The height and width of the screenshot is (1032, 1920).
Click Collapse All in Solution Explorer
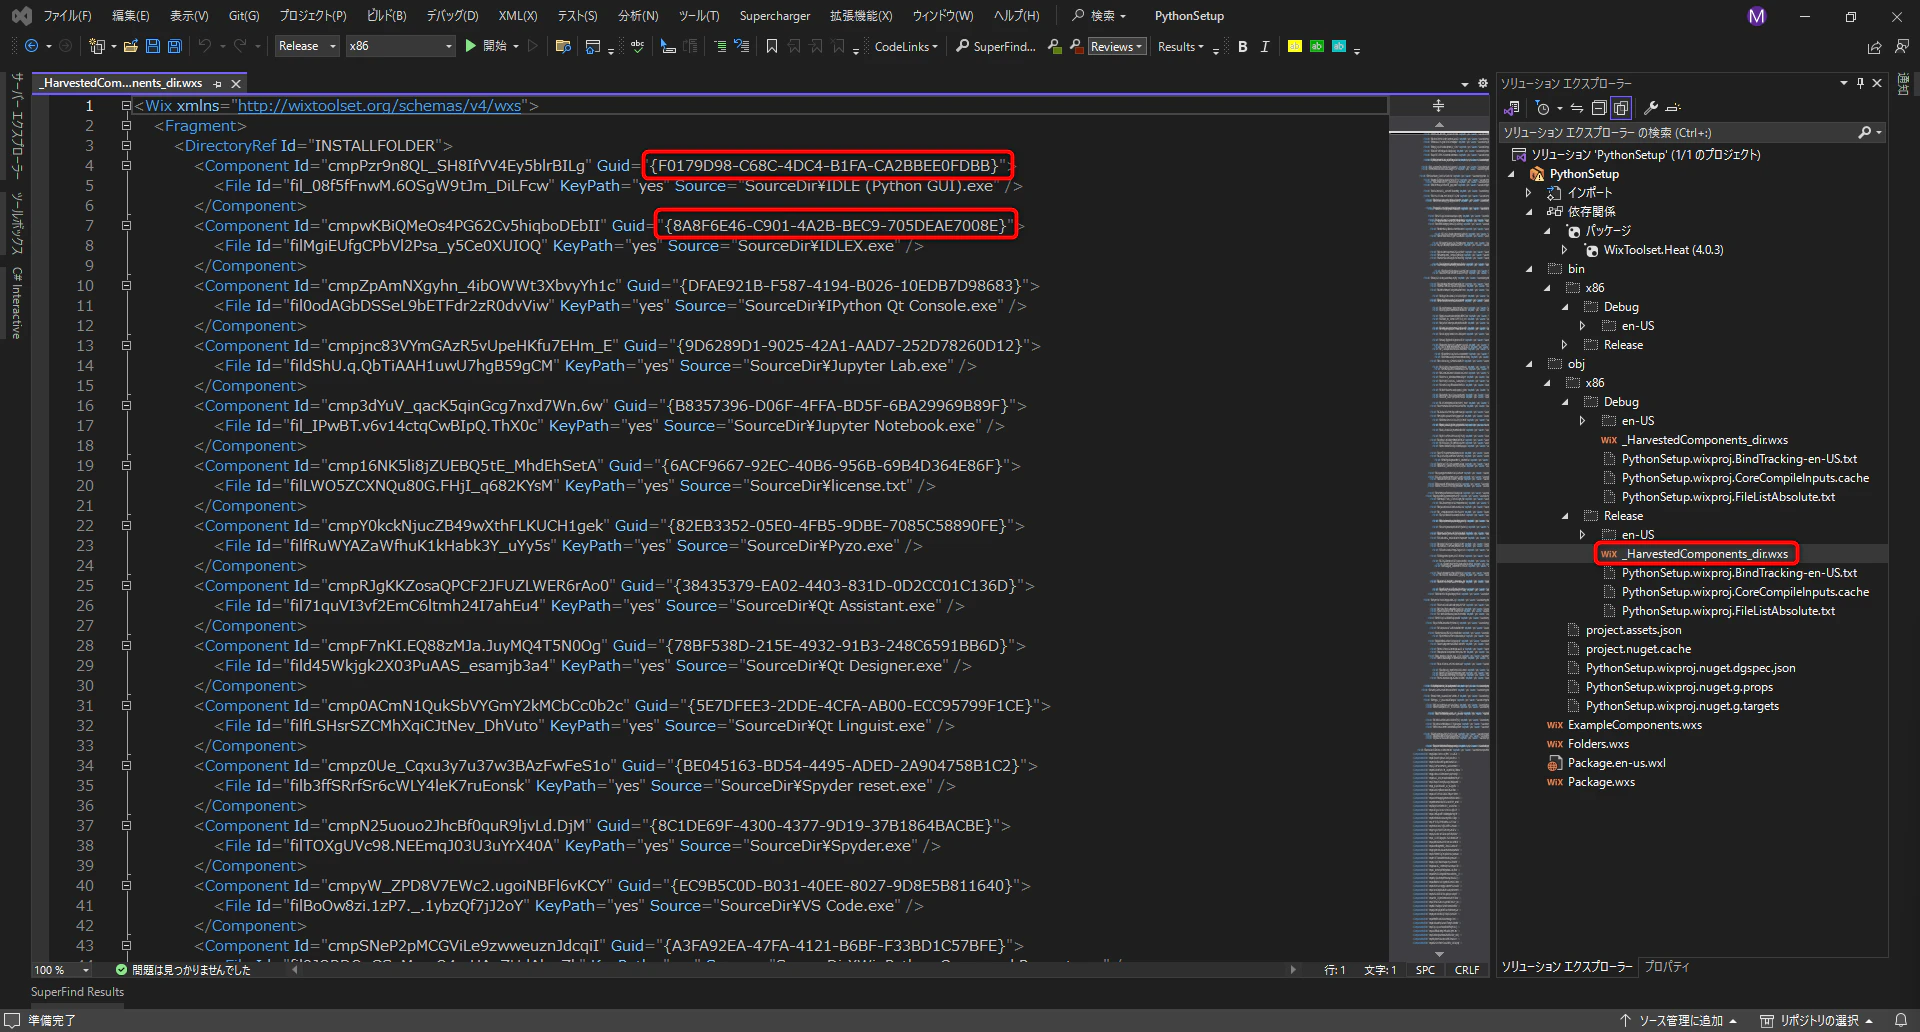pos(1599,108)
